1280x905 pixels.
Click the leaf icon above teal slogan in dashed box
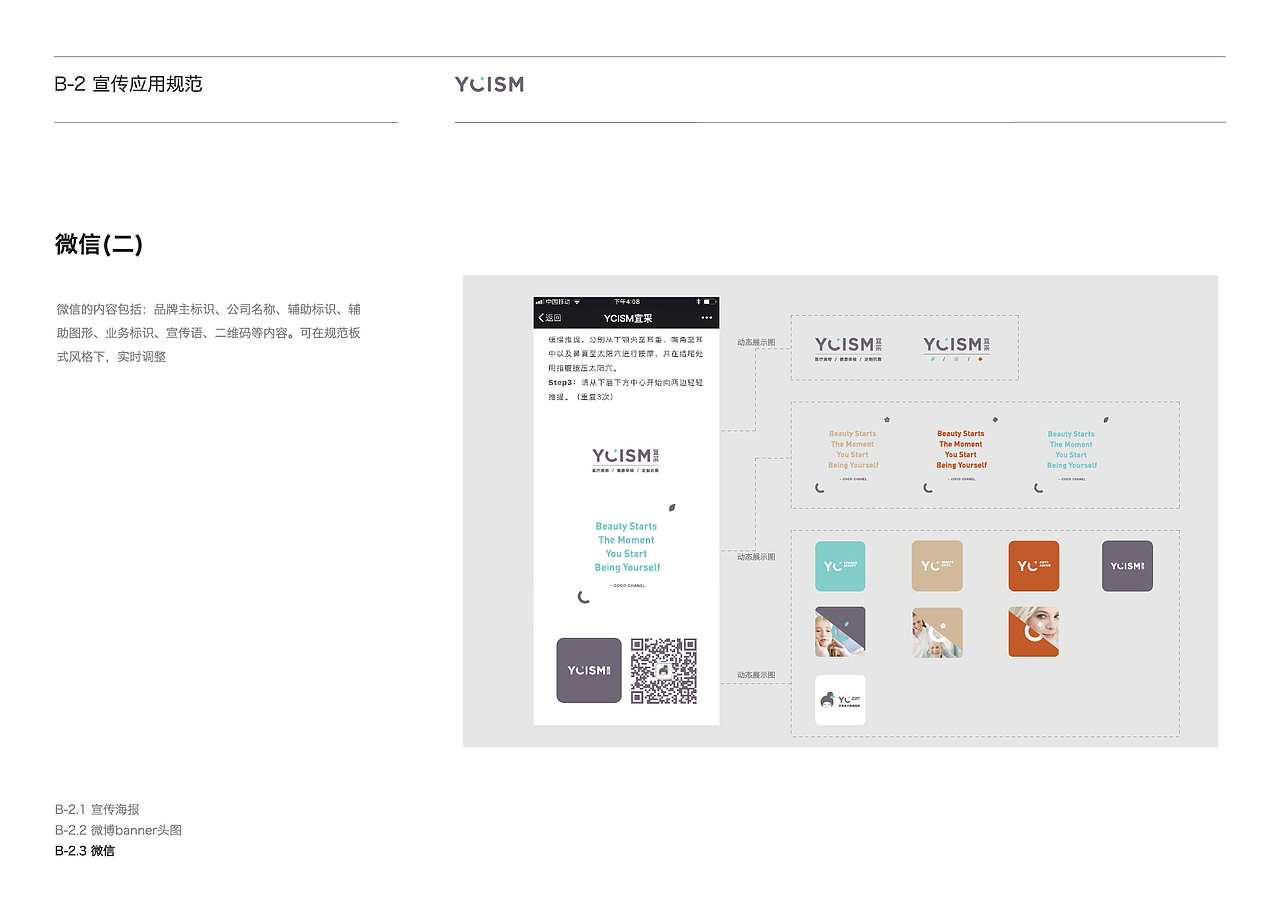(x=1106, y=420)
